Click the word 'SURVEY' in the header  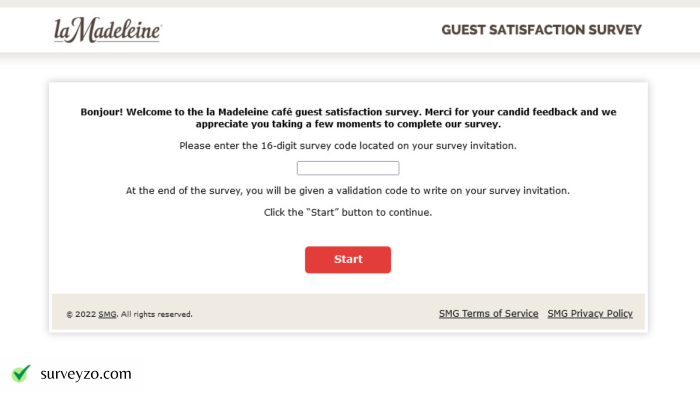615,30
